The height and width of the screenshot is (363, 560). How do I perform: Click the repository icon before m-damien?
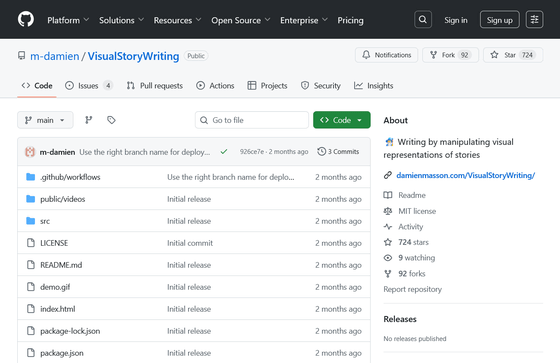(x=22, y=56)
